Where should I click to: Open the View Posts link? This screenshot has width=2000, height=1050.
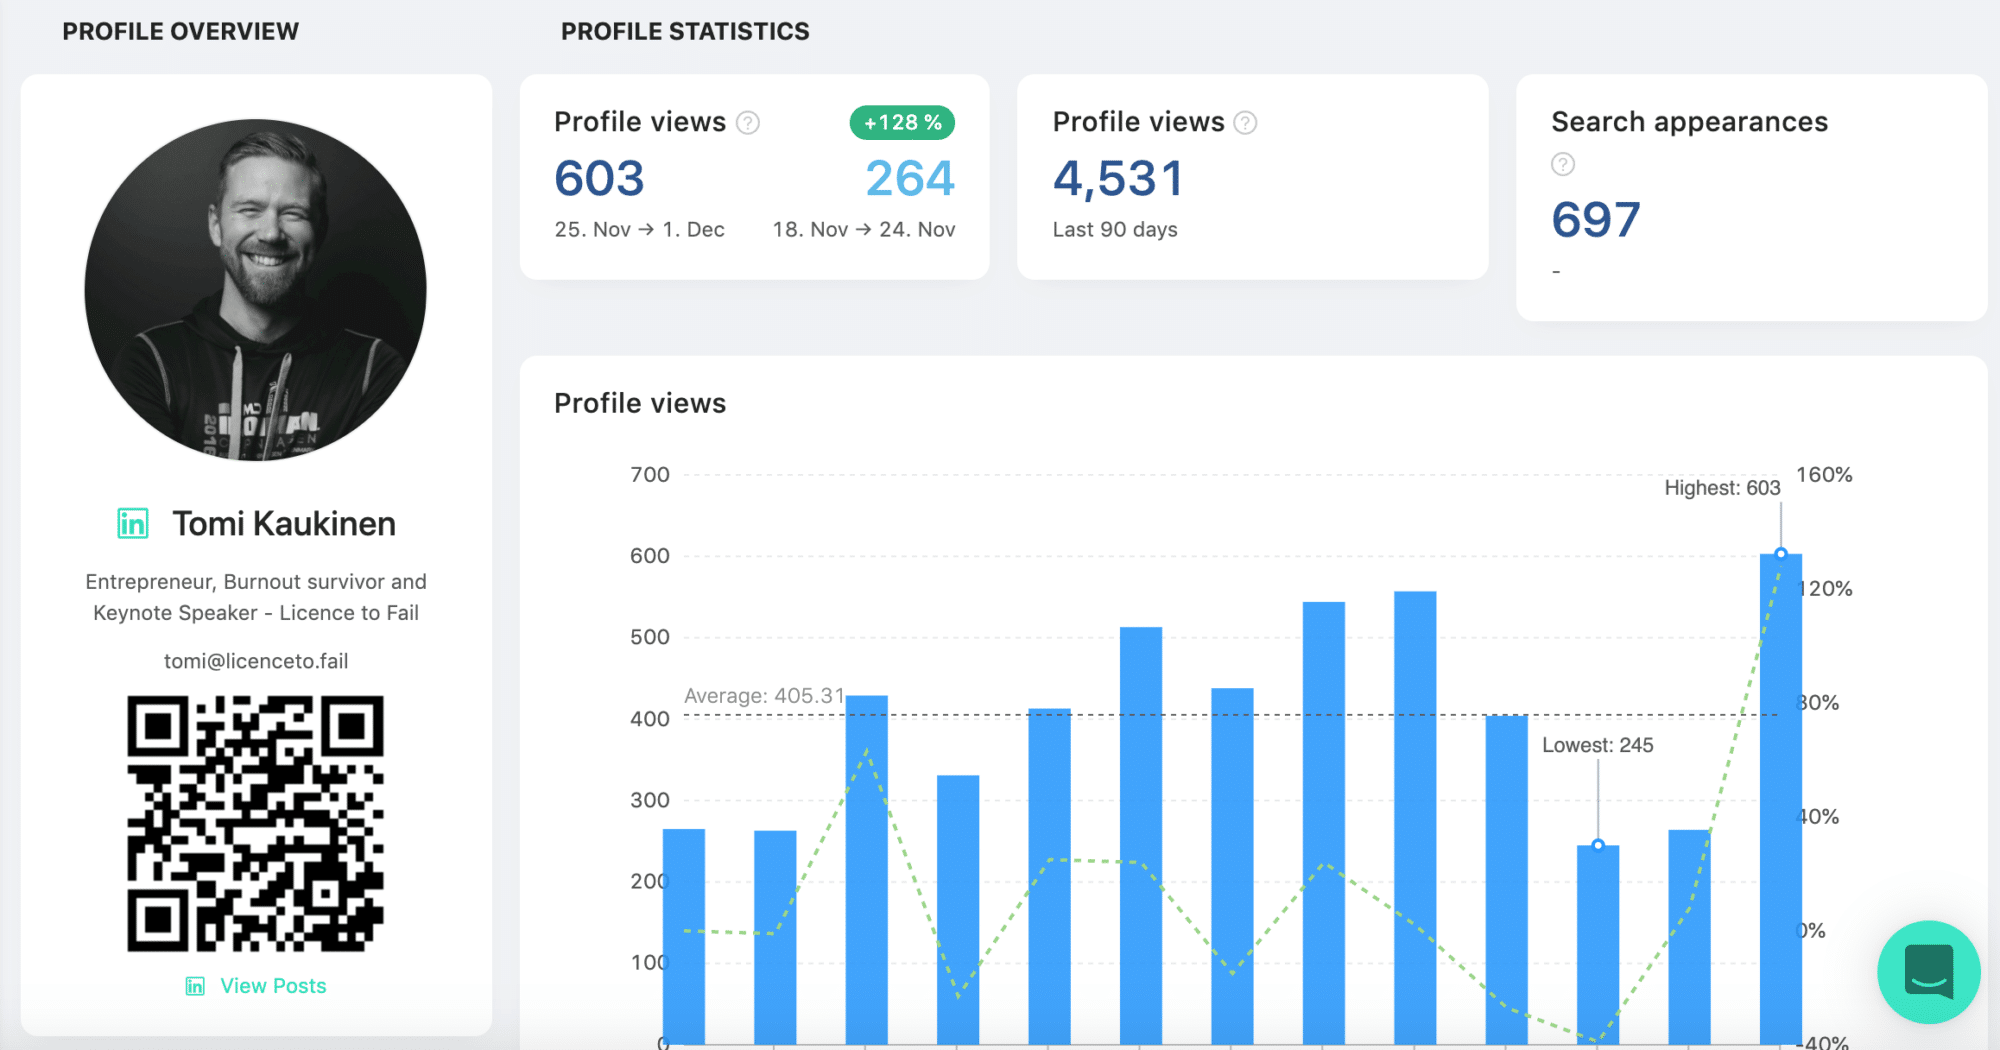(273, 986)
